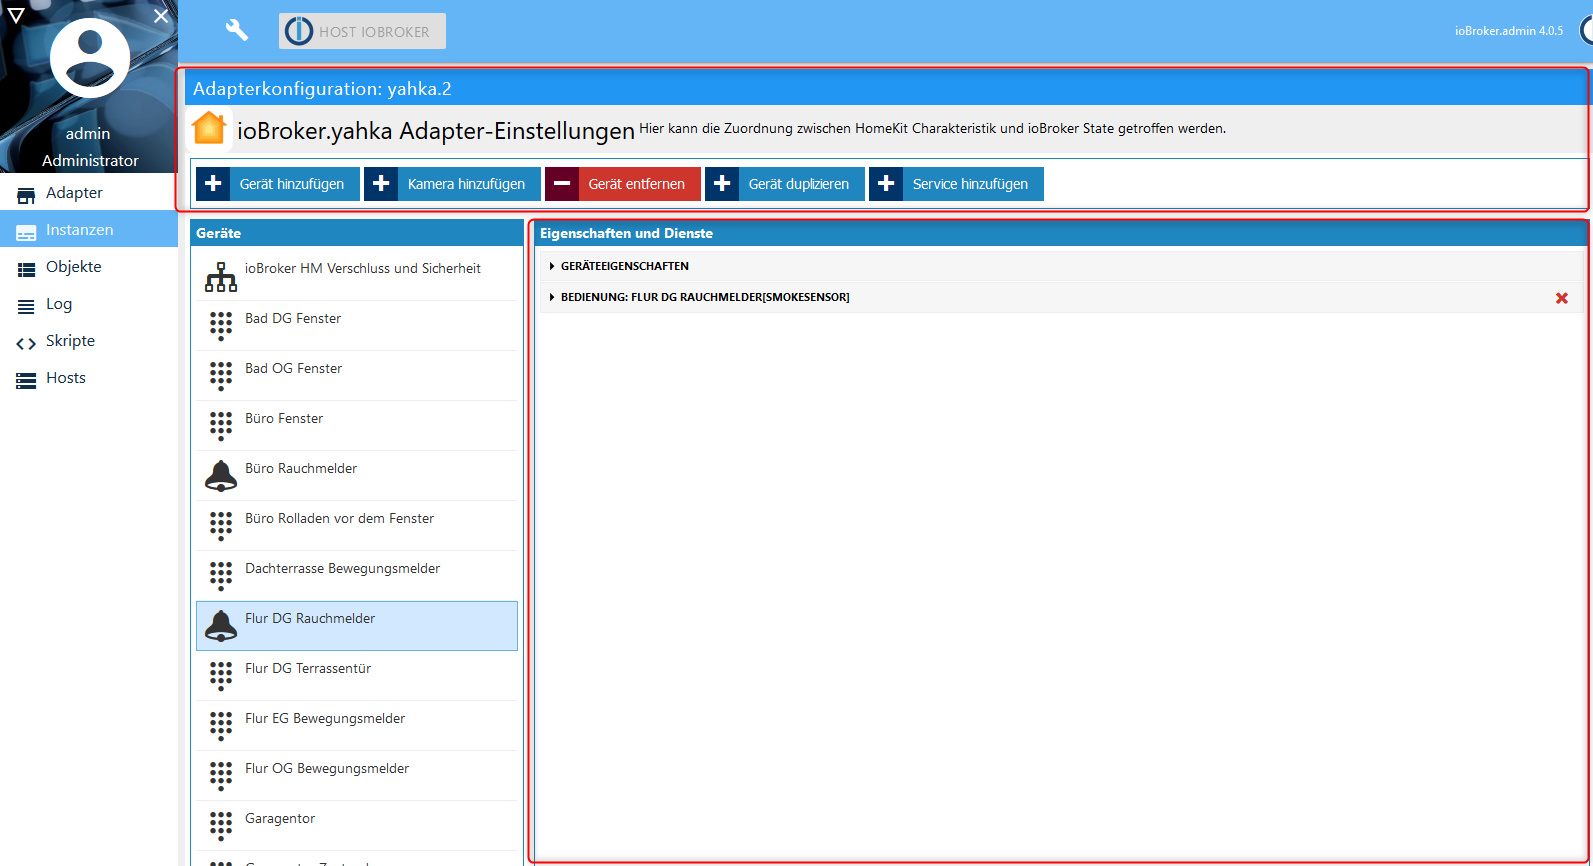Go to Instanzen in the sidebar

pyautogui.click(x=89, y=229)
